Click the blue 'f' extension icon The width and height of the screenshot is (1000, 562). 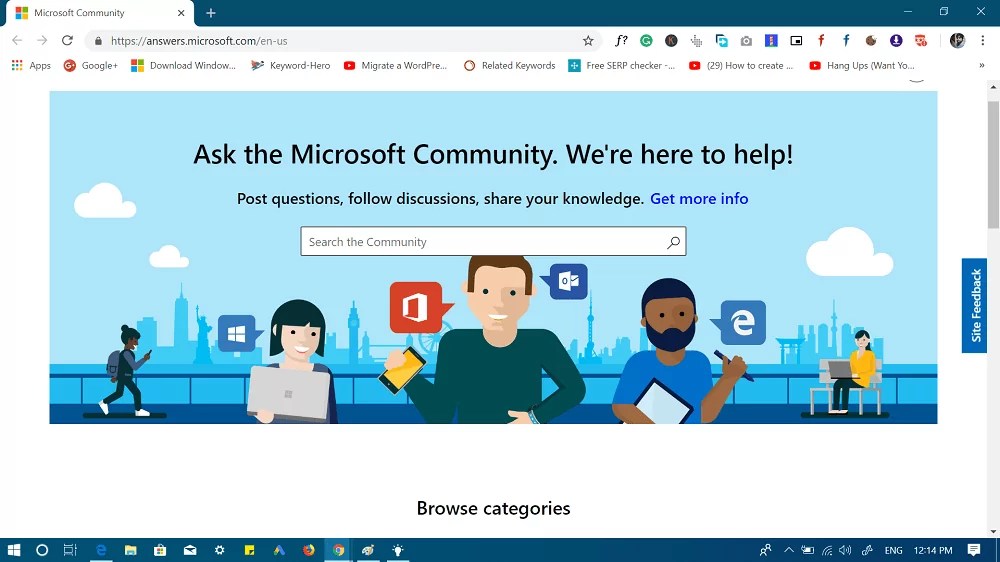(846, 41)
